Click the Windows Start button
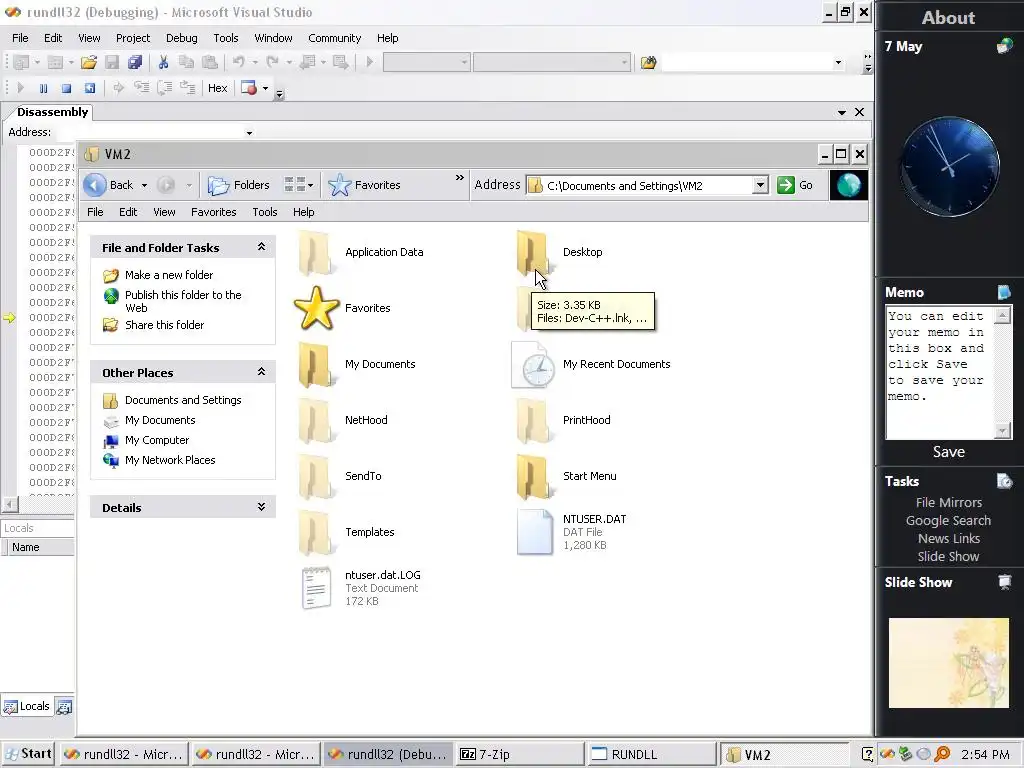 coord(28,754)
